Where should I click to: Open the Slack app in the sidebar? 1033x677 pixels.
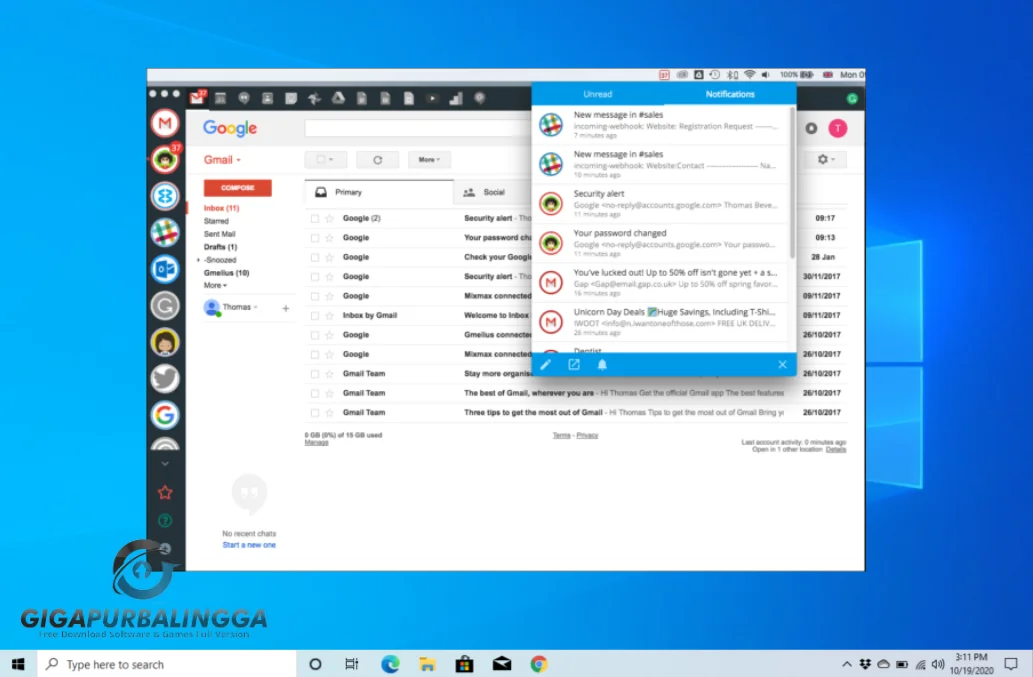pyautogui.click(x=165, y=233)
